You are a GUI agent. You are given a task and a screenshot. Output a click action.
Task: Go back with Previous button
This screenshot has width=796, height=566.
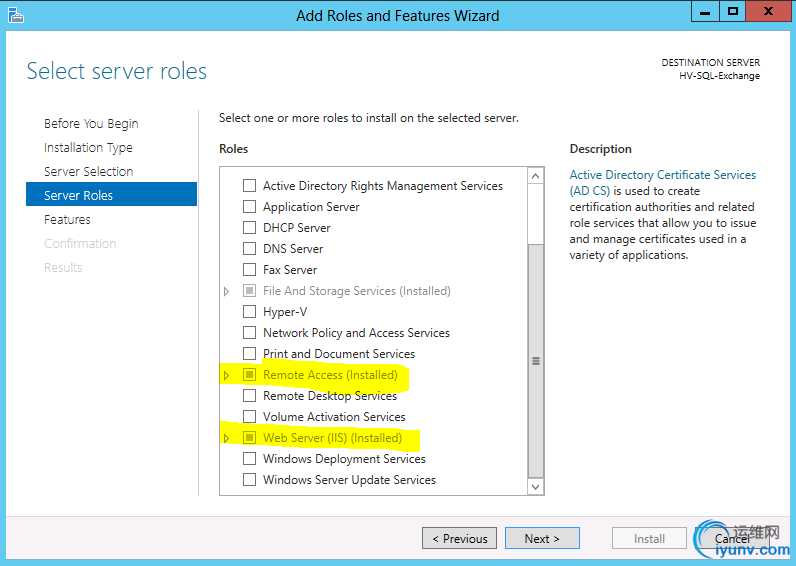[459, 539]
